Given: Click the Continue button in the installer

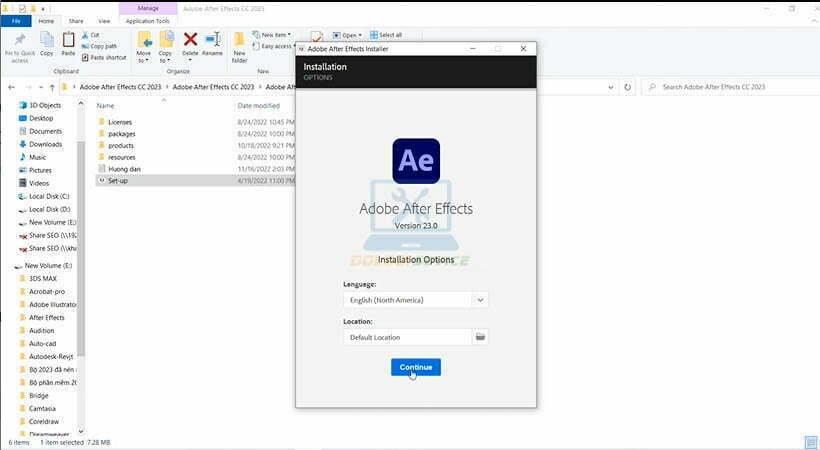Looking at the screenshot, I should (416, 367).
